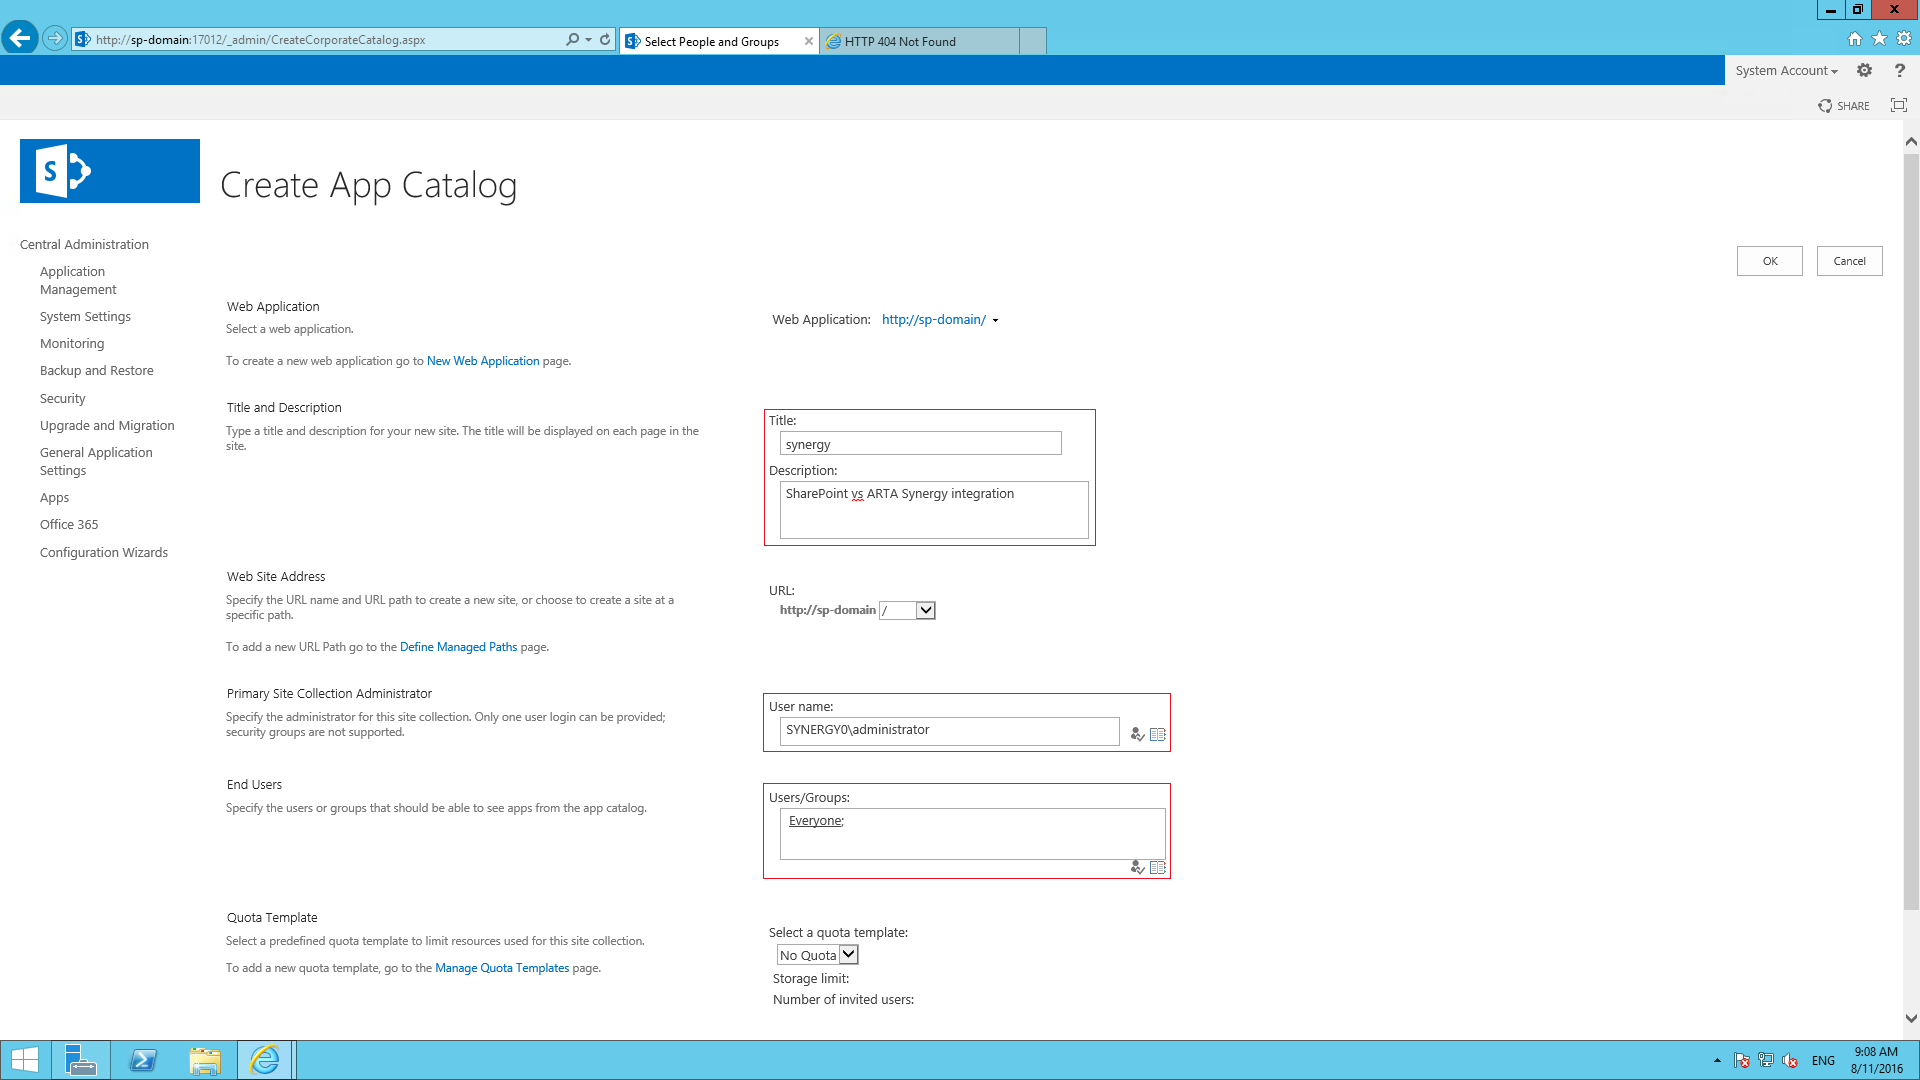The image size is (1920, 1080).
Task: Open browser Tools gear icon
Action: [x=1904, y=39]
